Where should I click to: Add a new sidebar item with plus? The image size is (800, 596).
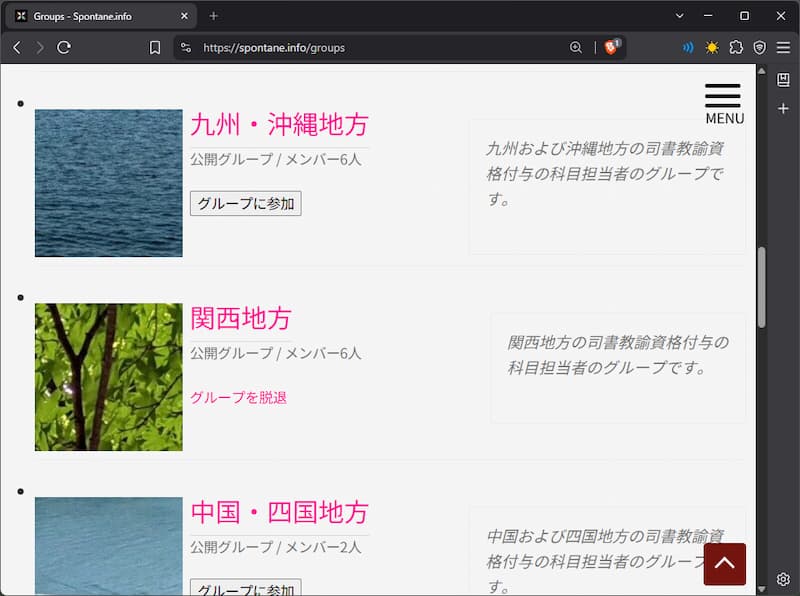click(x=783, y=108)
